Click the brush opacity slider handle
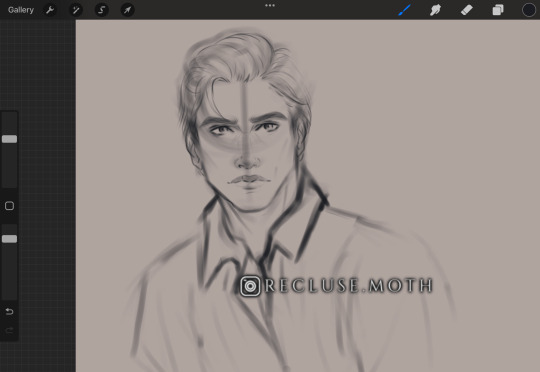The height and width of the screenshot is (372, 540). (9, 239)
